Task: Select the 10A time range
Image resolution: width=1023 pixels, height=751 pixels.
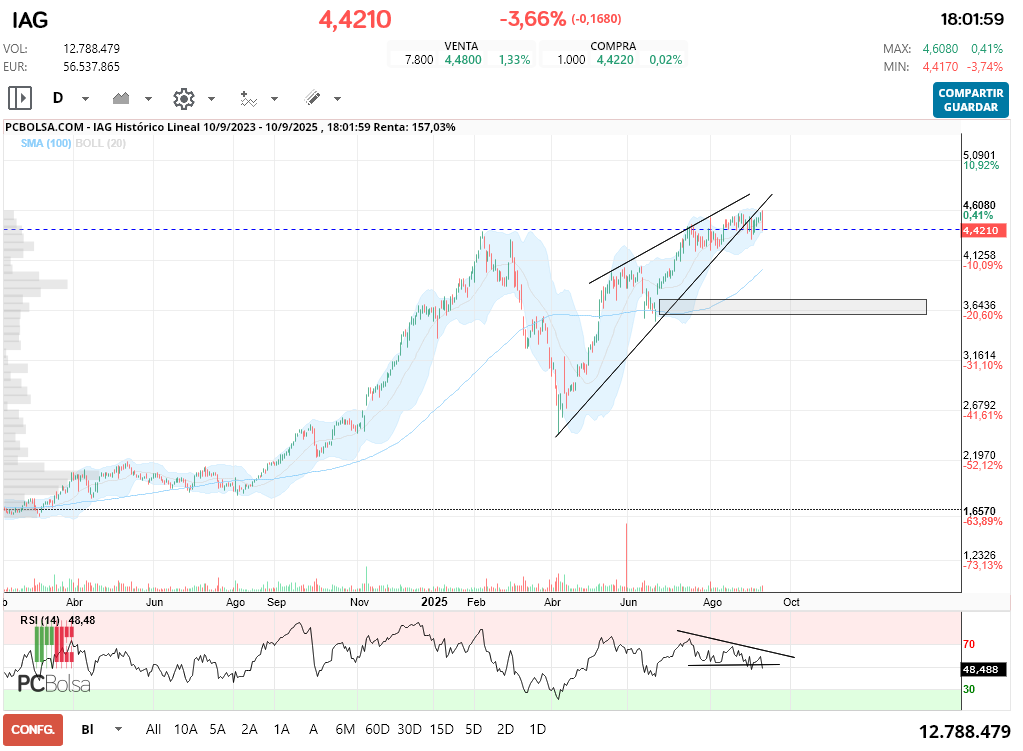Action: click(x=185, y=729)
